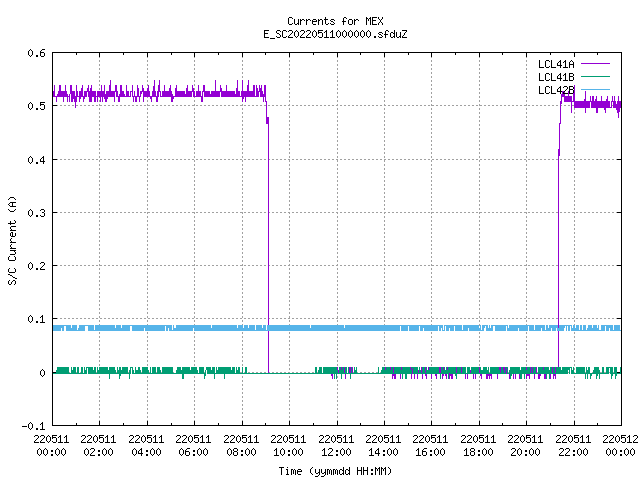
Task: Click the green LCL41B legend line sample
Action: point(595,76)
